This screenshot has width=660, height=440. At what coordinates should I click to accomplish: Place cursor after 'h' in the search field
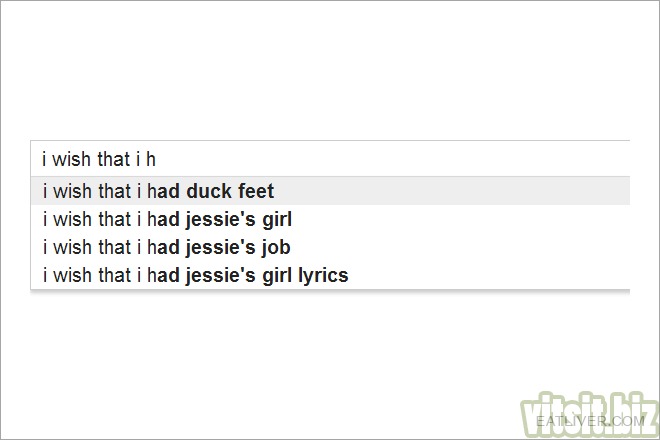click(x=157, y=159)
